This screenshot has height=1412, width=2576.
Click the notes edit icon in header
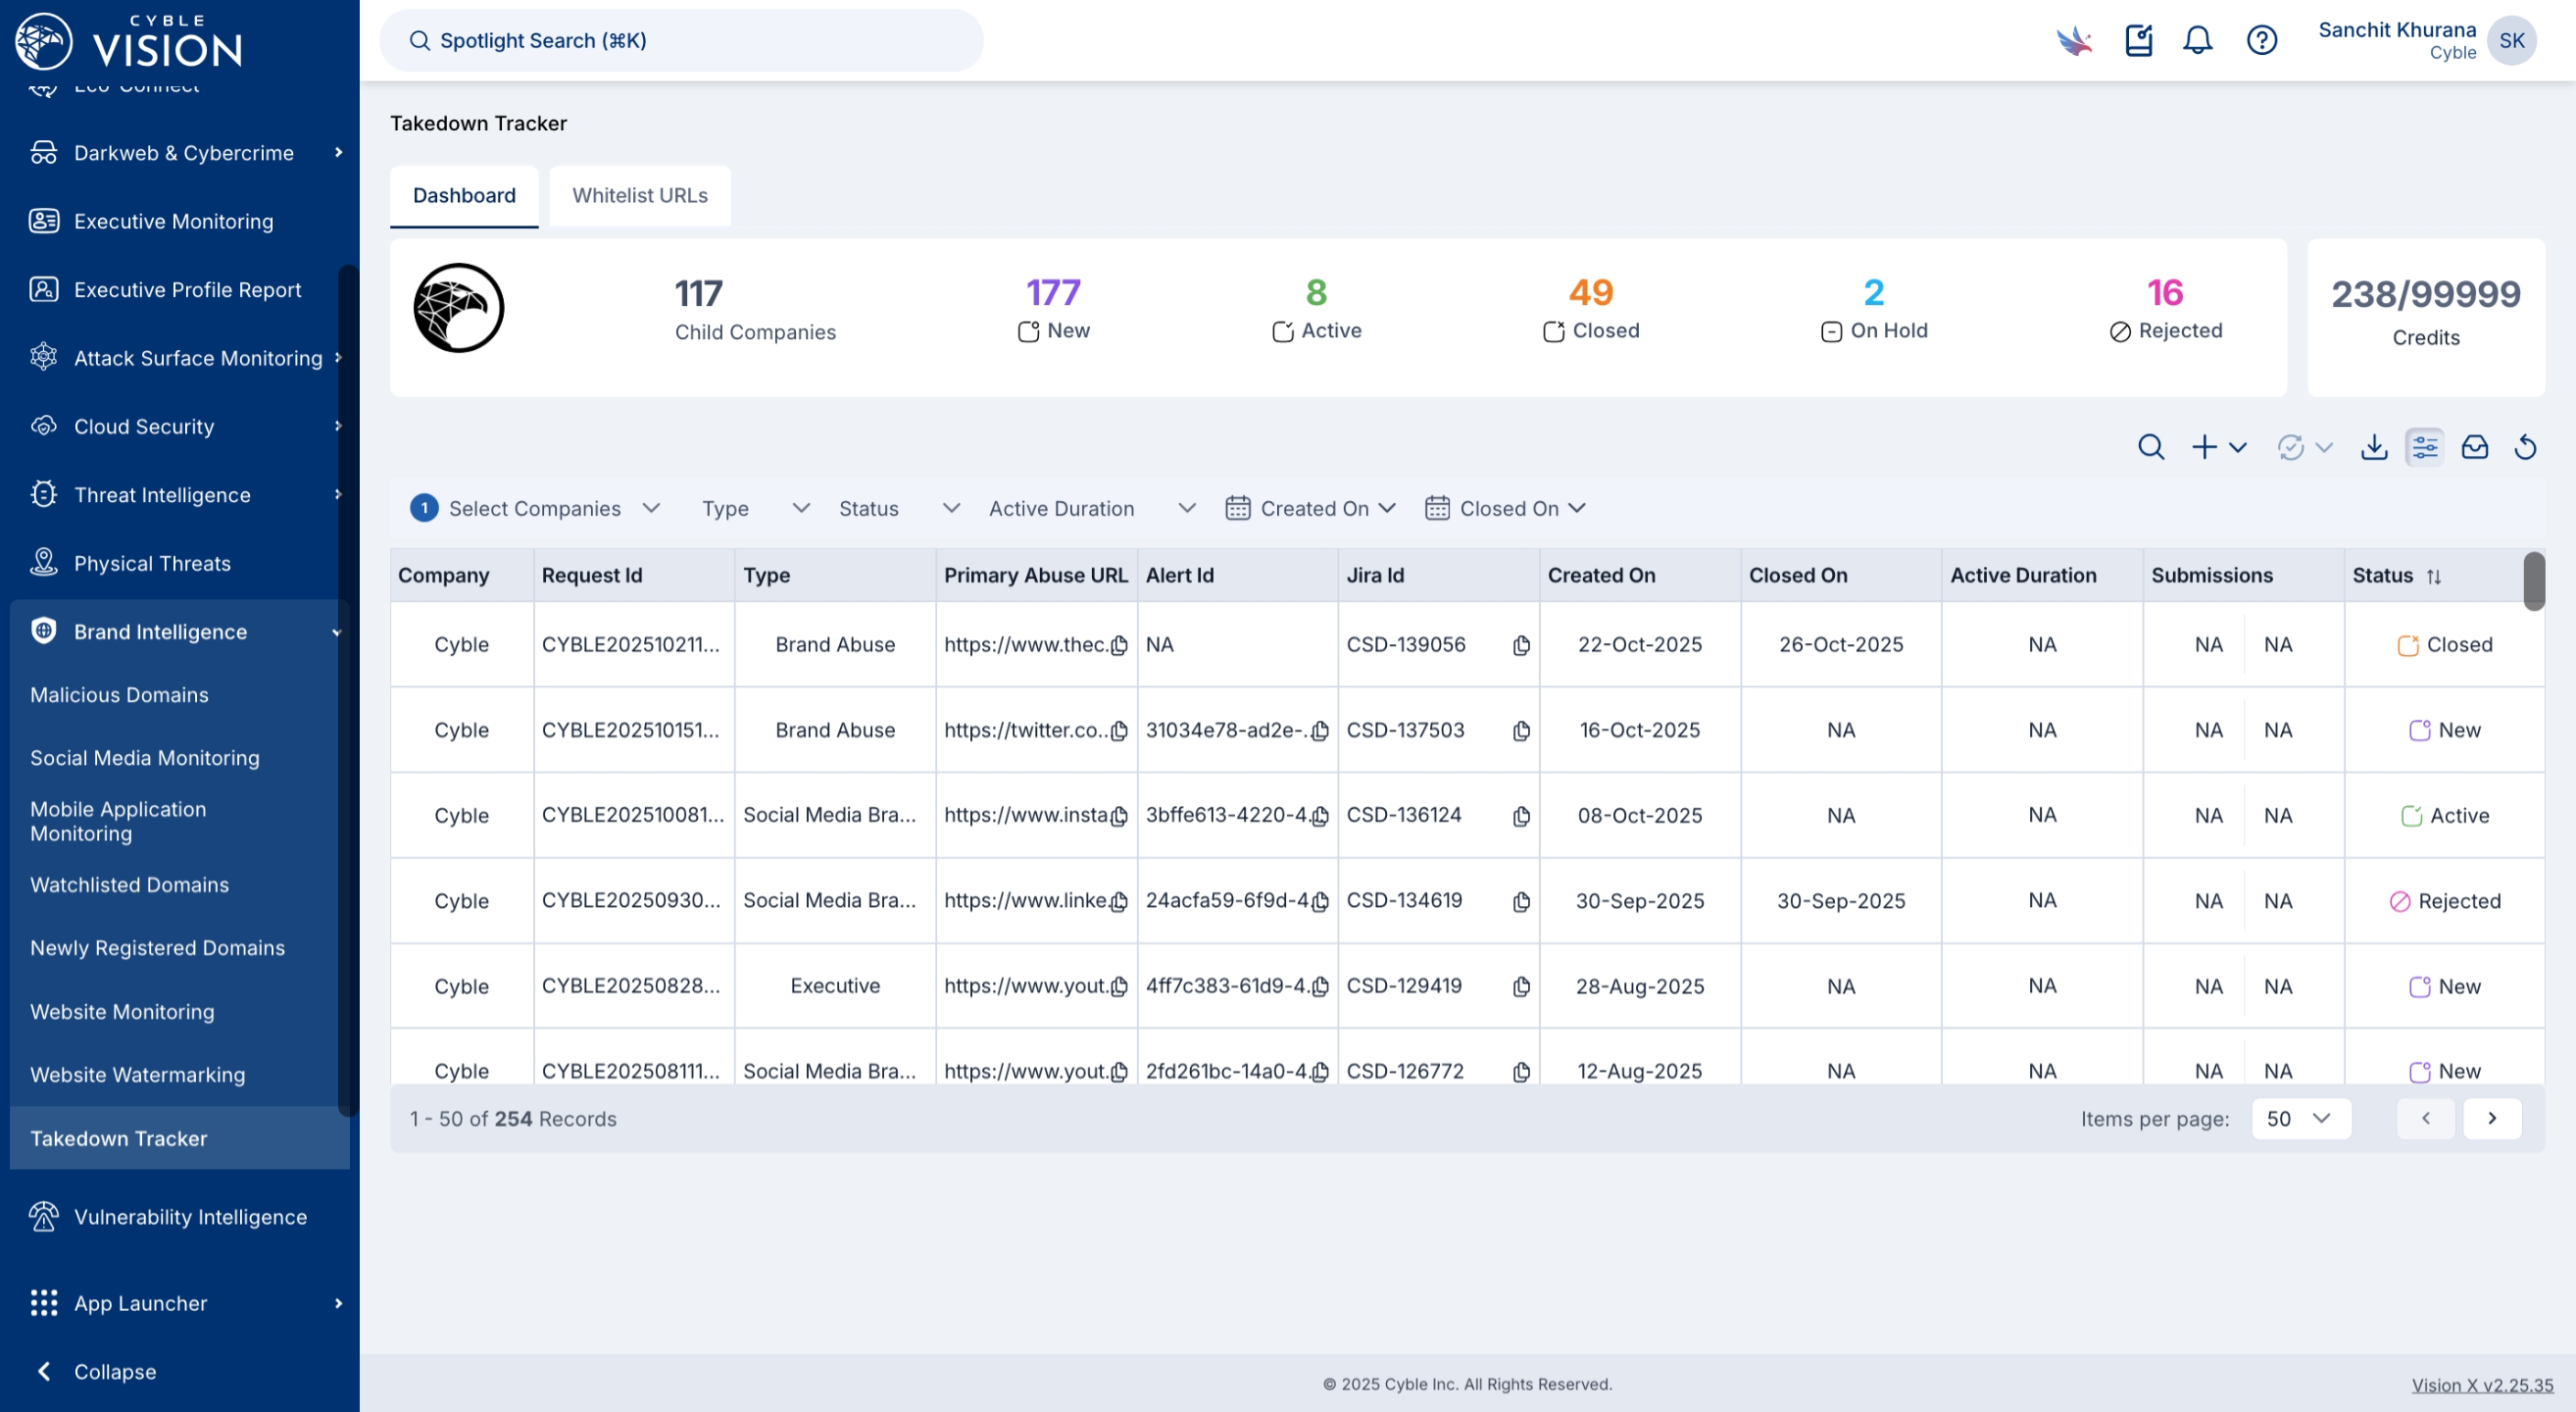click(2139, 40)
